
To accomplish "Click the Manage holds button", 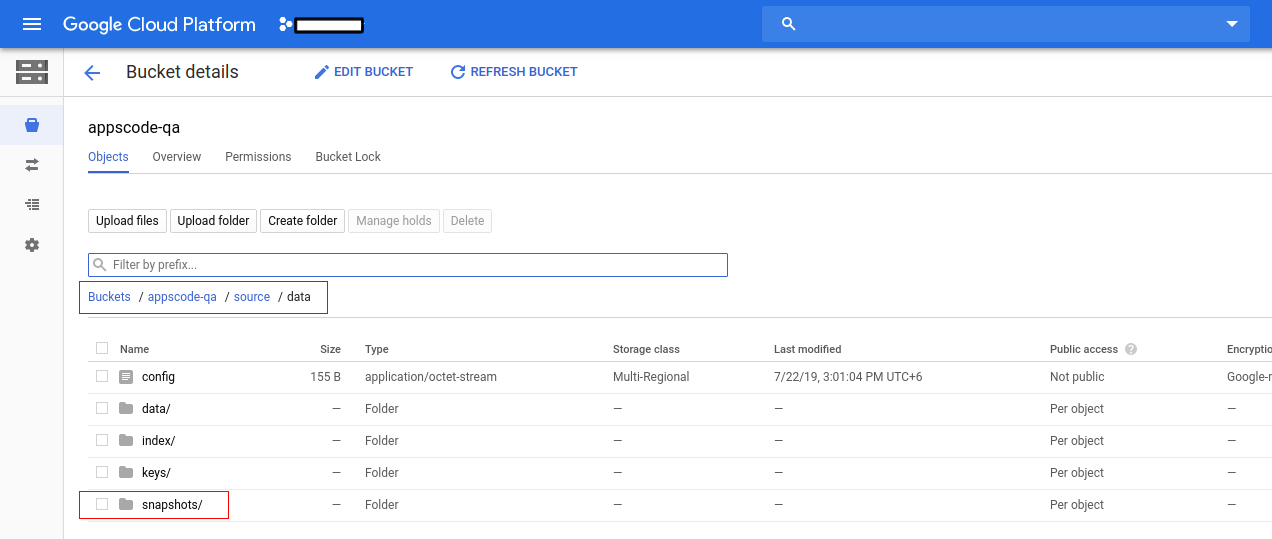I will [394, 221].
